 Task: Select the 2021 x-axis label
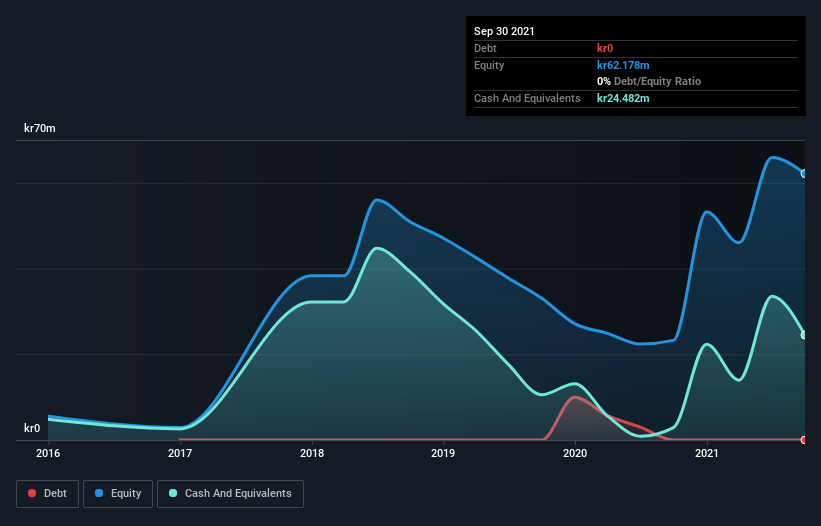(x=707, y=453)
